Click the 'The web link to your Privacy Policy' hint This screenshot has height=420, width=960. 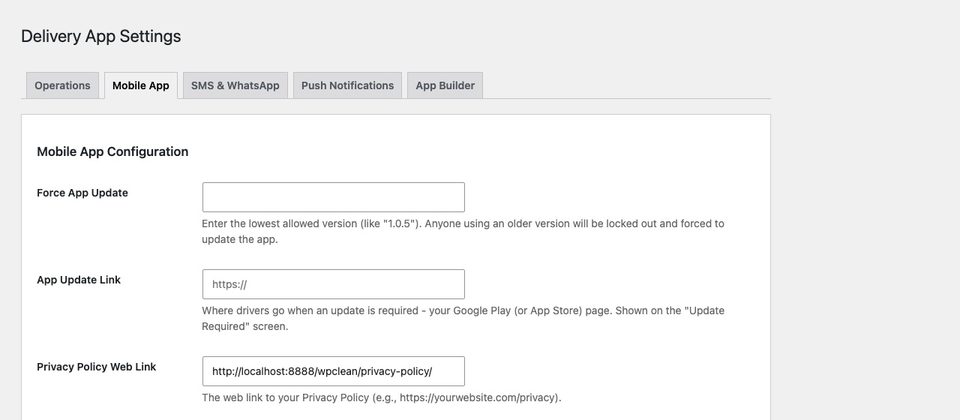tap(381, 397)
